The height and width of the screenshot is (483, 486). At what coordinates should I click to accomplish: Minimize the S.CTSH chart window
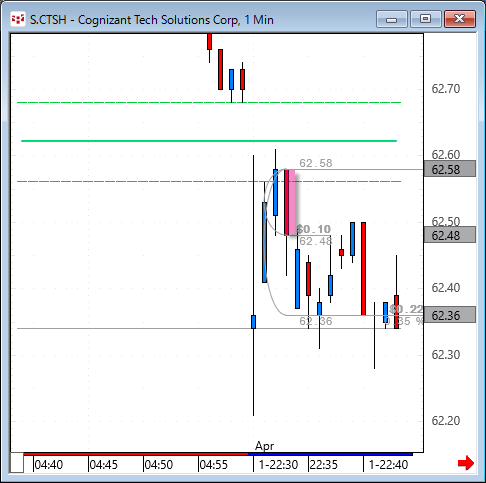pos(392,19)
